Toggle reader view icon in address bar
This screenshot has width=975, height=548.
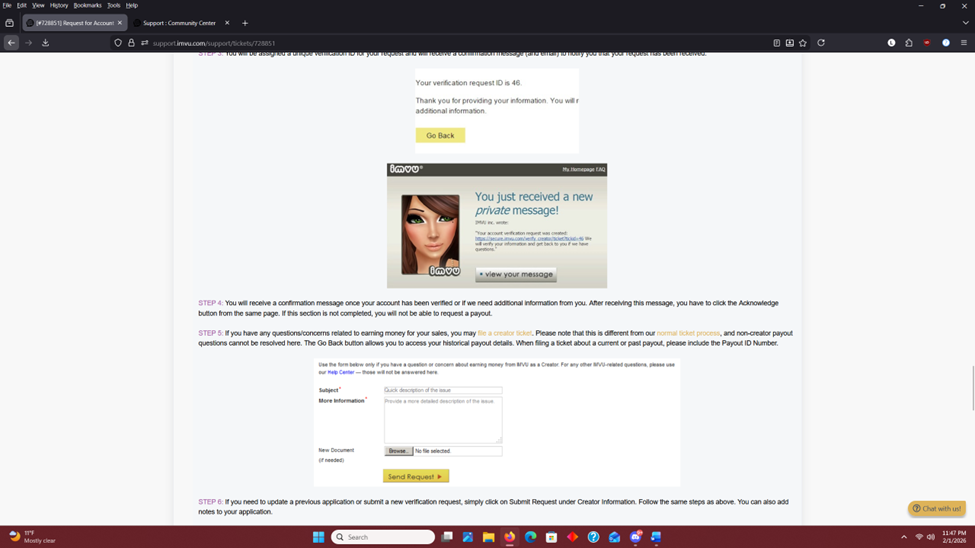pyautogui.click(x=777, y=43)
